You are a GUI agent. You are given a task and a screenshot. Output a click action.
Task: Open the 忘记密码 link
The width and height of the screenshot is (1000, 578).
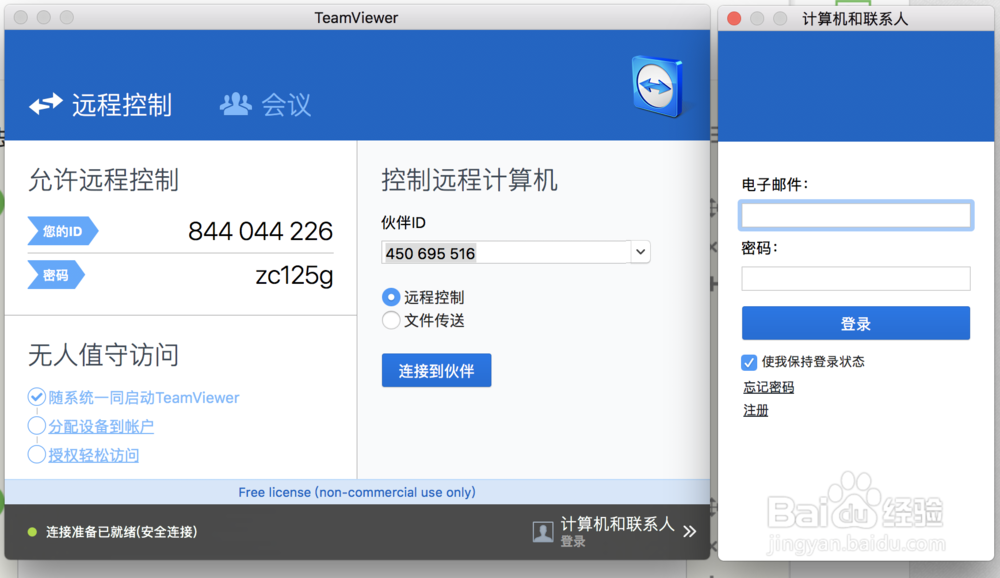(x=768, y=387)
